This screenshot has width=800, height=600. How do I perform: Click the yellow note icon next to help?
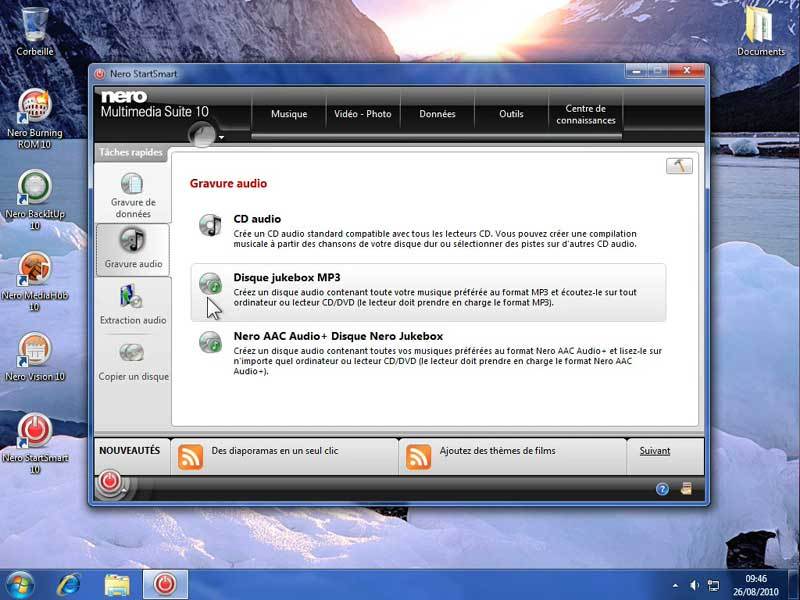coord(686,489)
